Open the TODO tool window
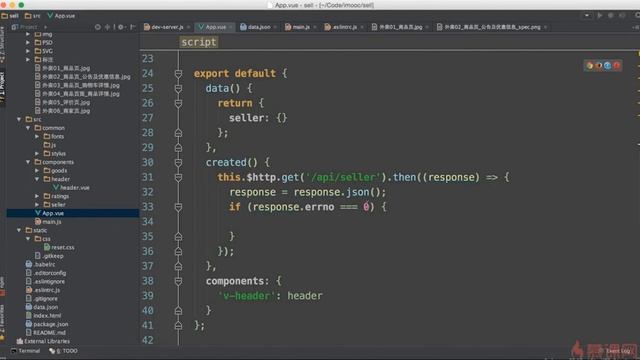This screenshot has height=360, width=640. [x=64, y=351]
